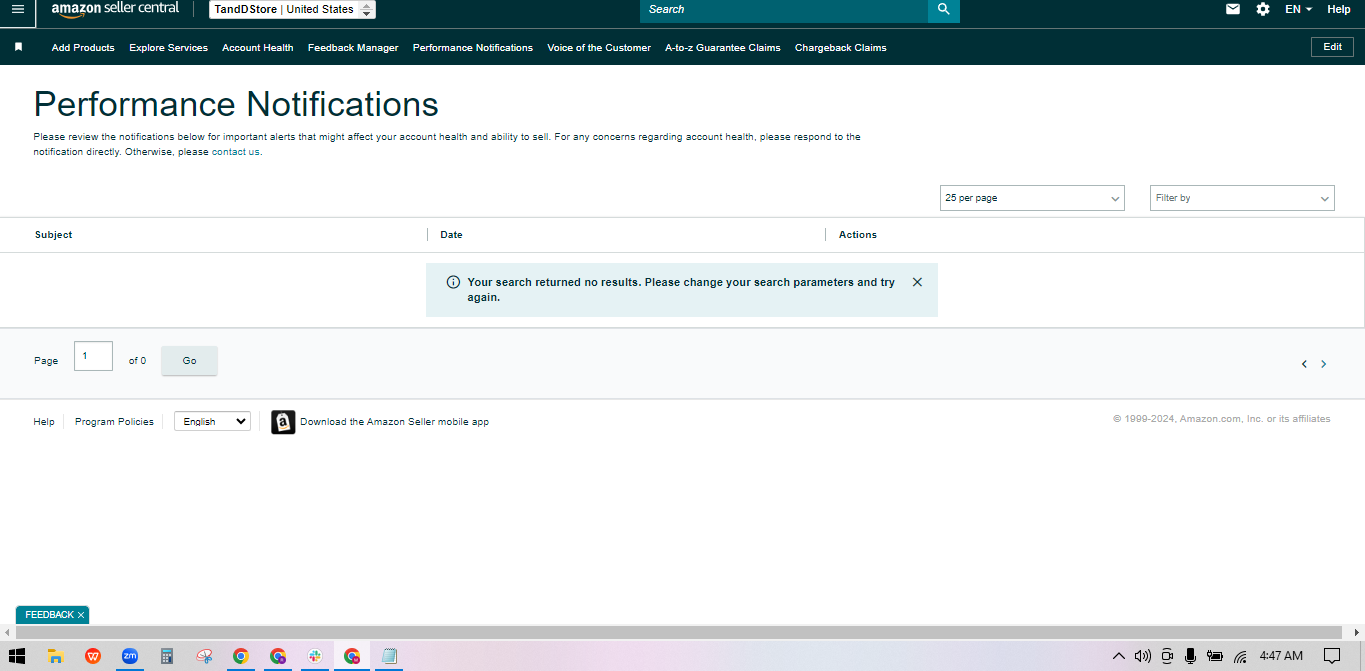
Task: Open Snipping Tool from taskbar
Action: [x=204, y=656]
